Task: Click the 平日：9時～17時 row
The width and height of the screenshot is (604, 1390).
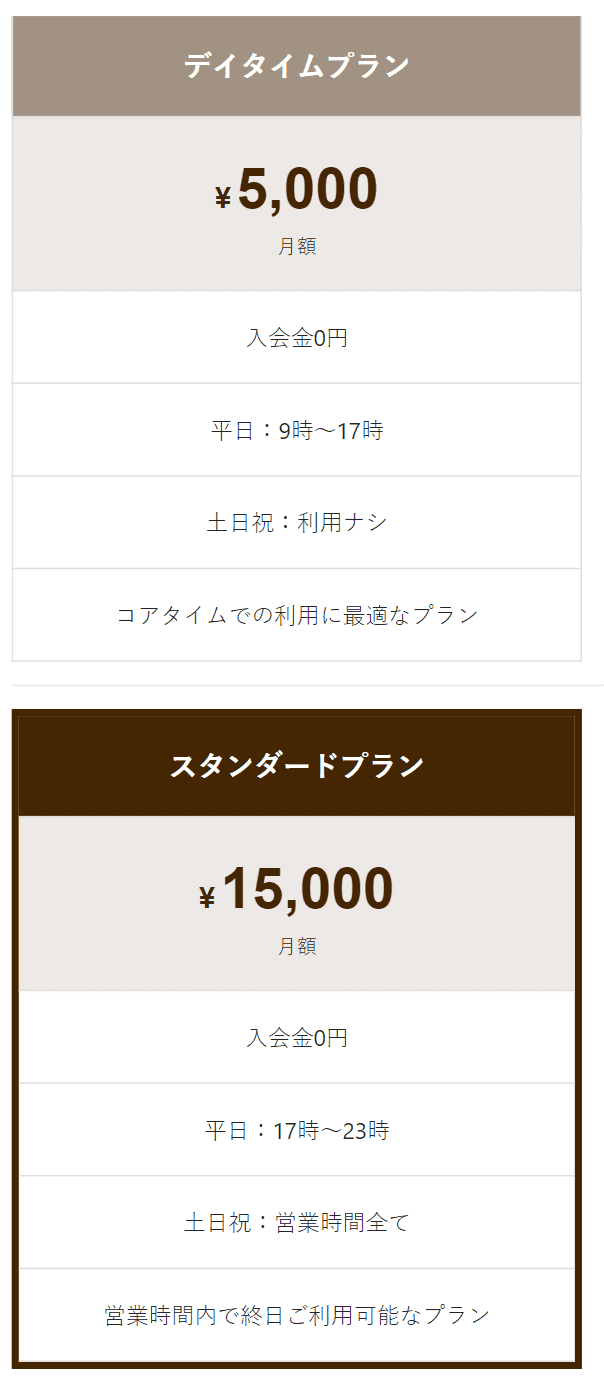Action: point(296,430)
